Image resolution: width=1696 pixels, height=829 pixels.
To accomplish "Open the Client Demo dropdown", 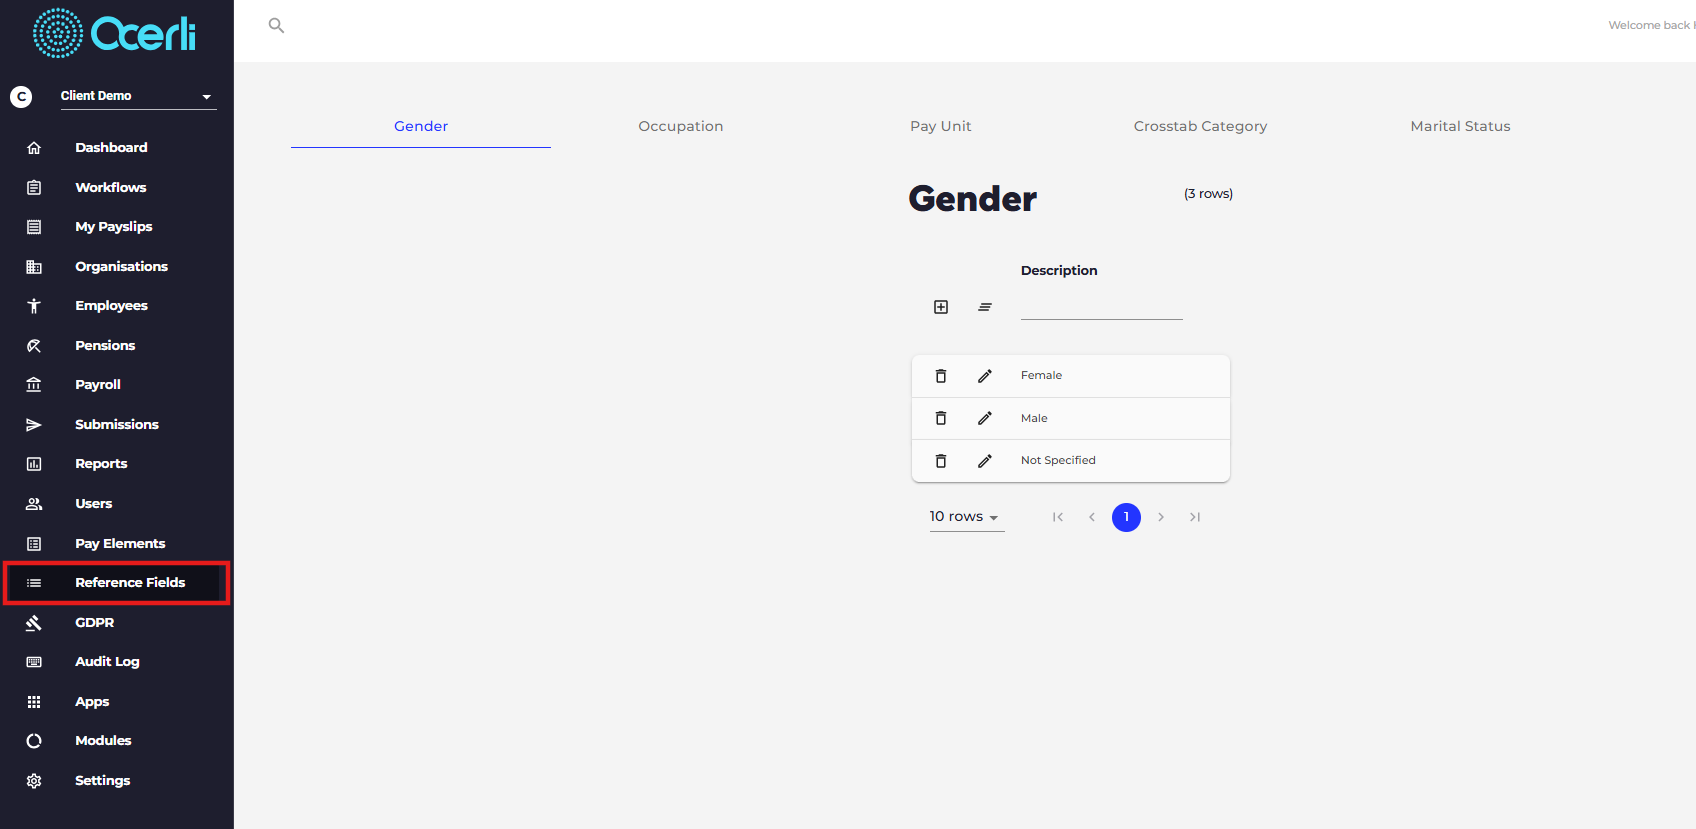I will [138, 96].
